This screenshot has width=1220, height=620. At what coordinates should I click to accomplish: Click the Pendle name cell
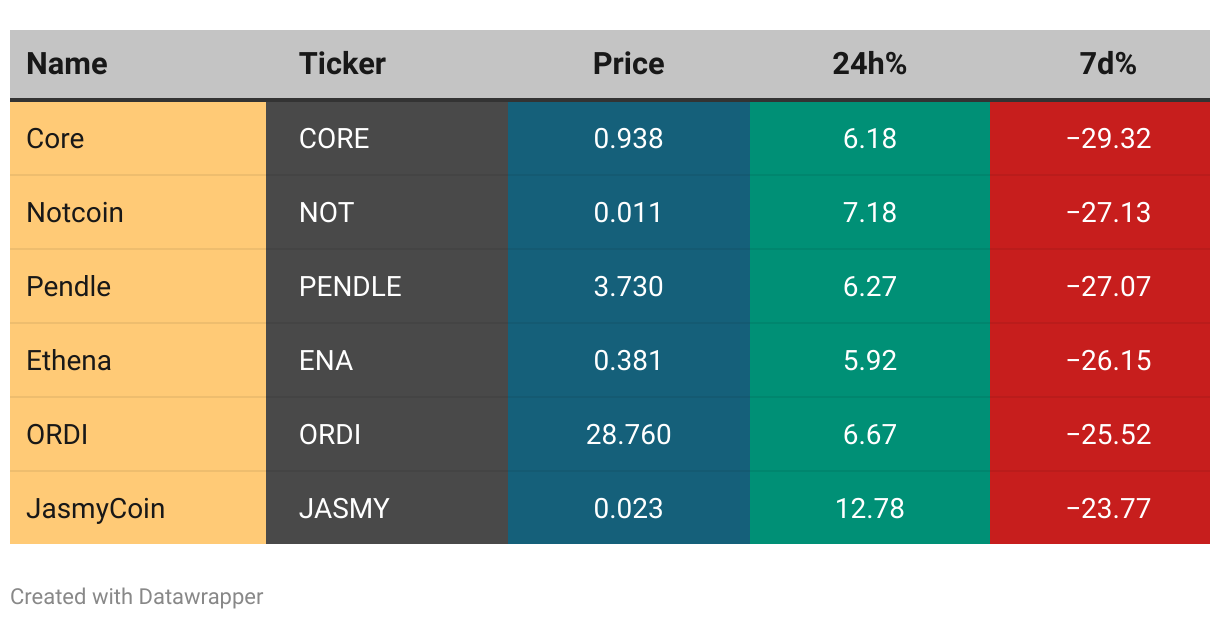click(x=69, y=286)
